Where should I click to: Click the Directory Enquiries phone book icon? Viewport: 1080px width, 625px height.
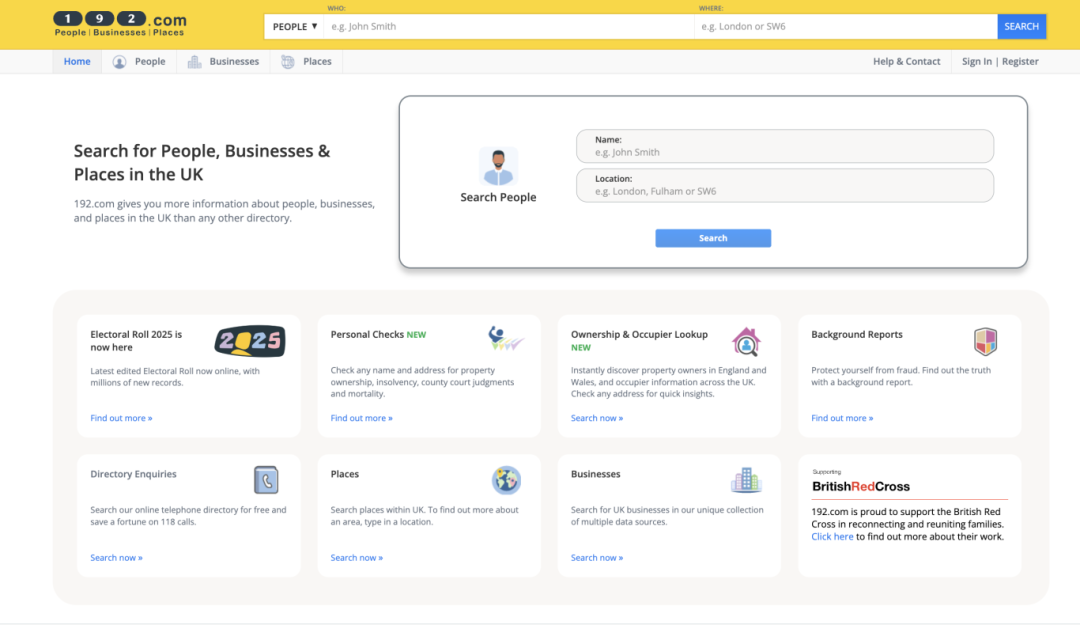pyautogui.click(x=266, y=480)
